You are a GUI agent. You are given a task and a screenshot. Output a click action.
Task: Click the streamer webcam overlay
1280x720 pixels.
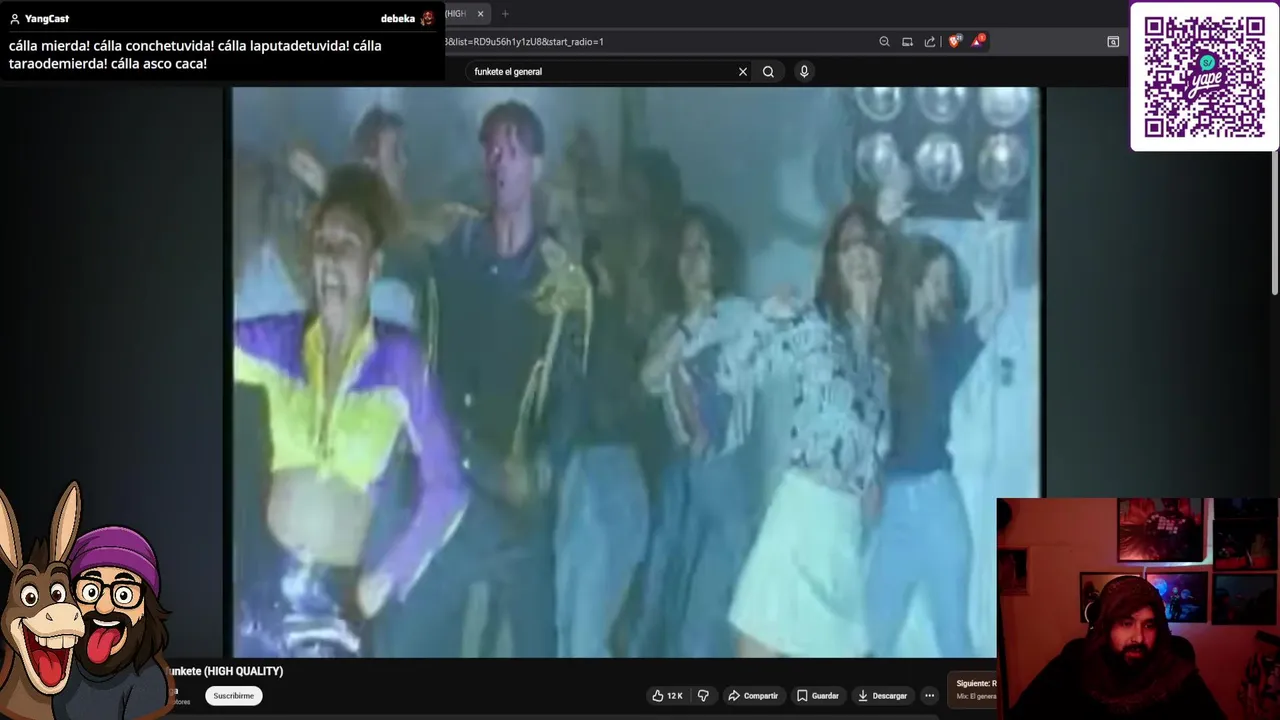(1138, 609)
